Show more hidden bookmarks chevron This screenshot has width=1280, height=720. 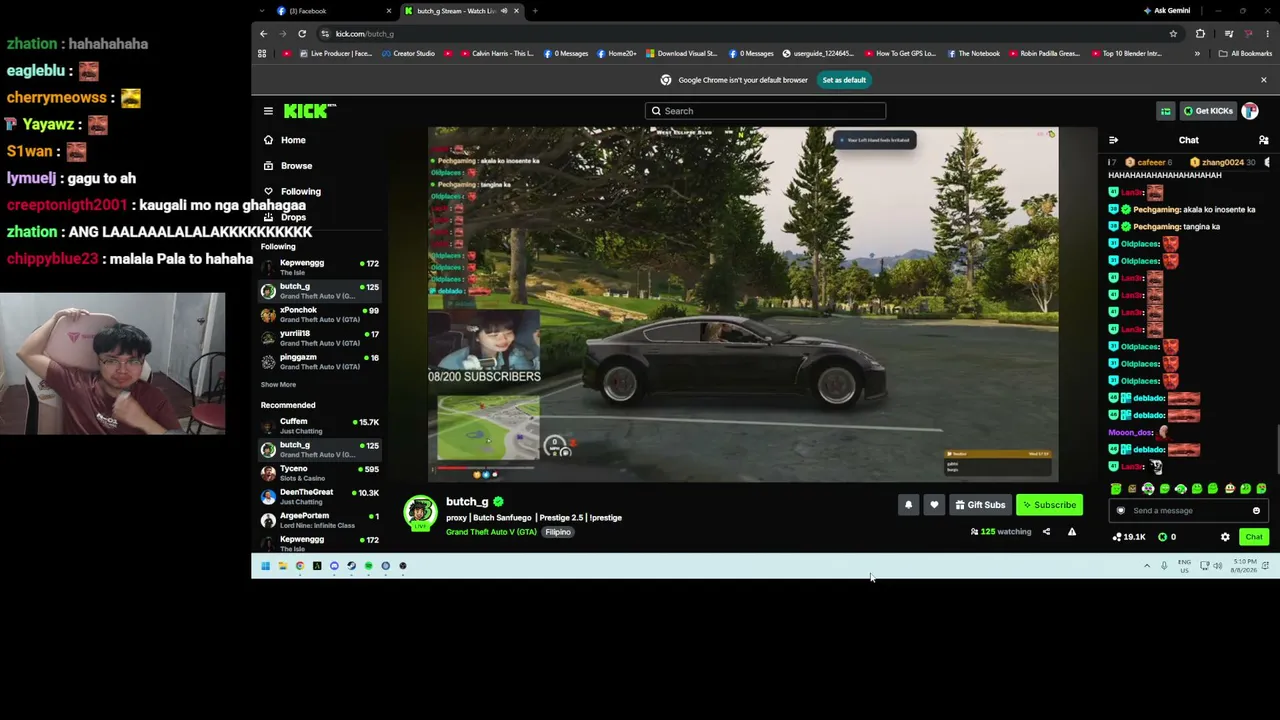[x=1197, y=53]
